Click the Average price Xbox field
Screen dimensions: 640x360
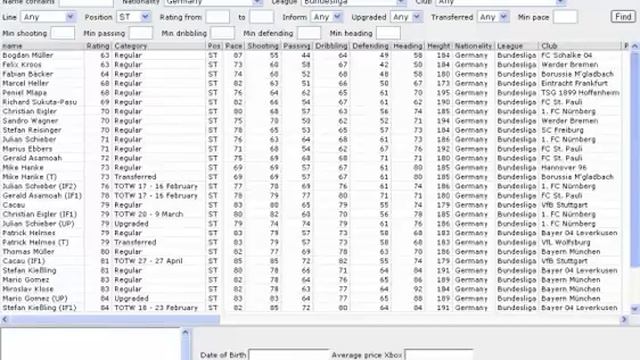(439, 355)
